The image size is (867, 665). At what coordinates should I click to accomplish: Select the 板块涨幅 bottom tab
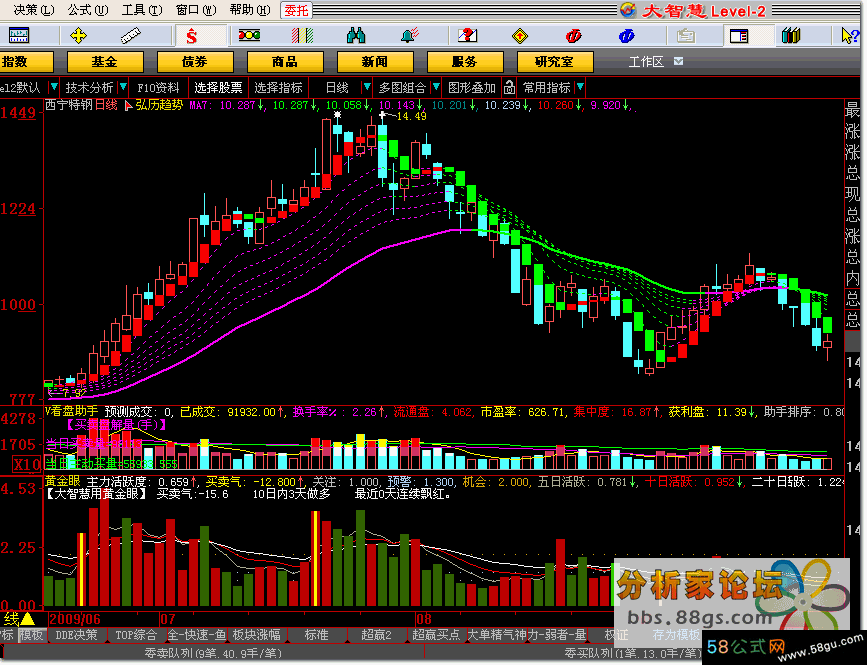tap(257, 635)
